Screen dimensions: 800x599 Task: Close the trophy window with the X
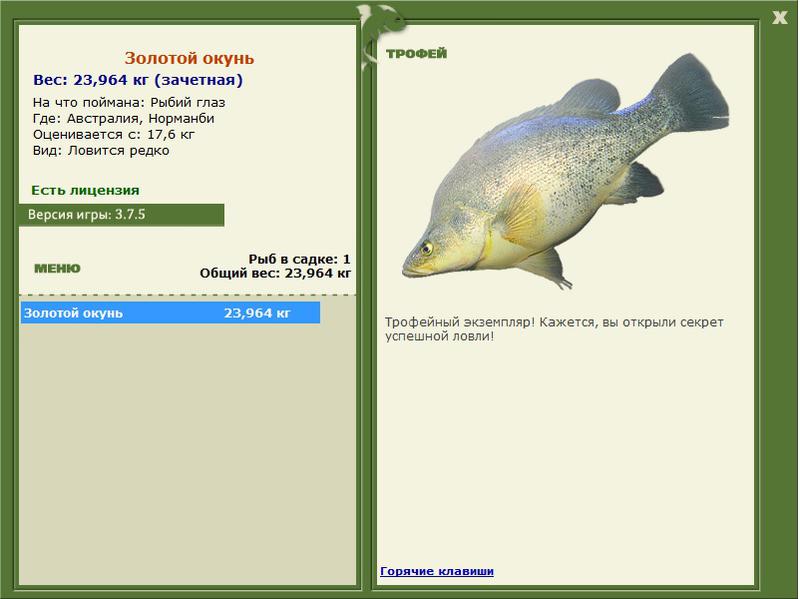pyautogui.click(x=780, y=18)
